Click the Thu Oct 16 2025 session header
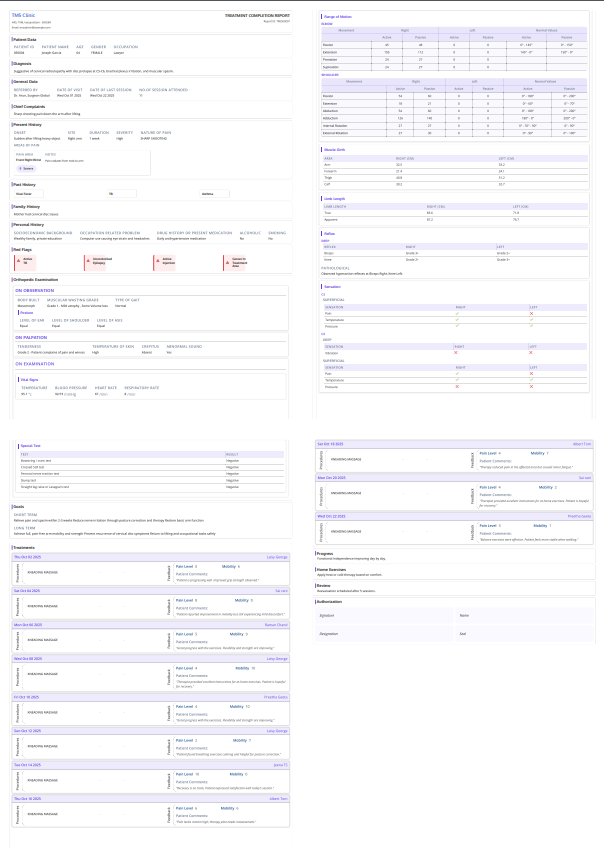 [151, 799]
